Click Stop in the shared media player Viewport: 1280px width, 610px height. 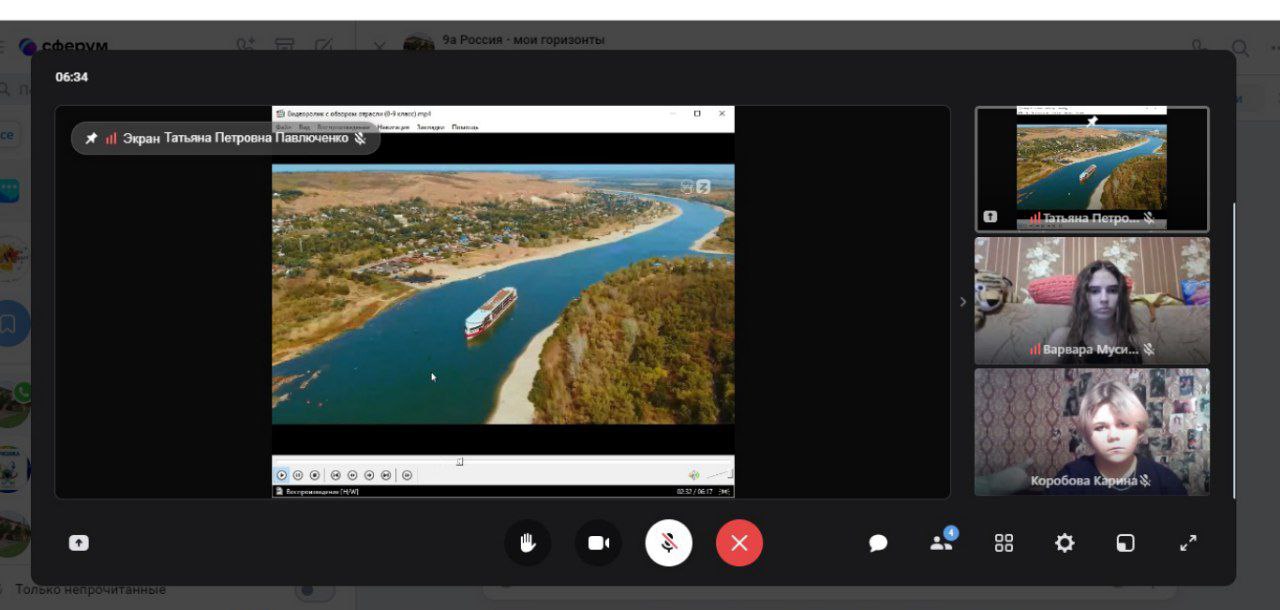[x=314, y=475]
